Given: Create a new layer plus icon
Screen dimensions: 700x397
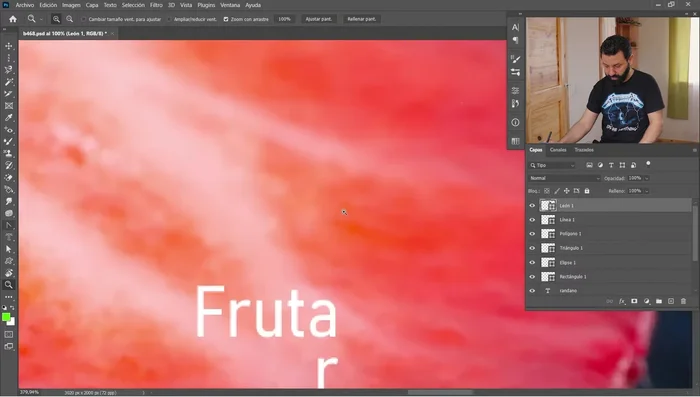Looking at the screenshot, I should tap(671, 301).
